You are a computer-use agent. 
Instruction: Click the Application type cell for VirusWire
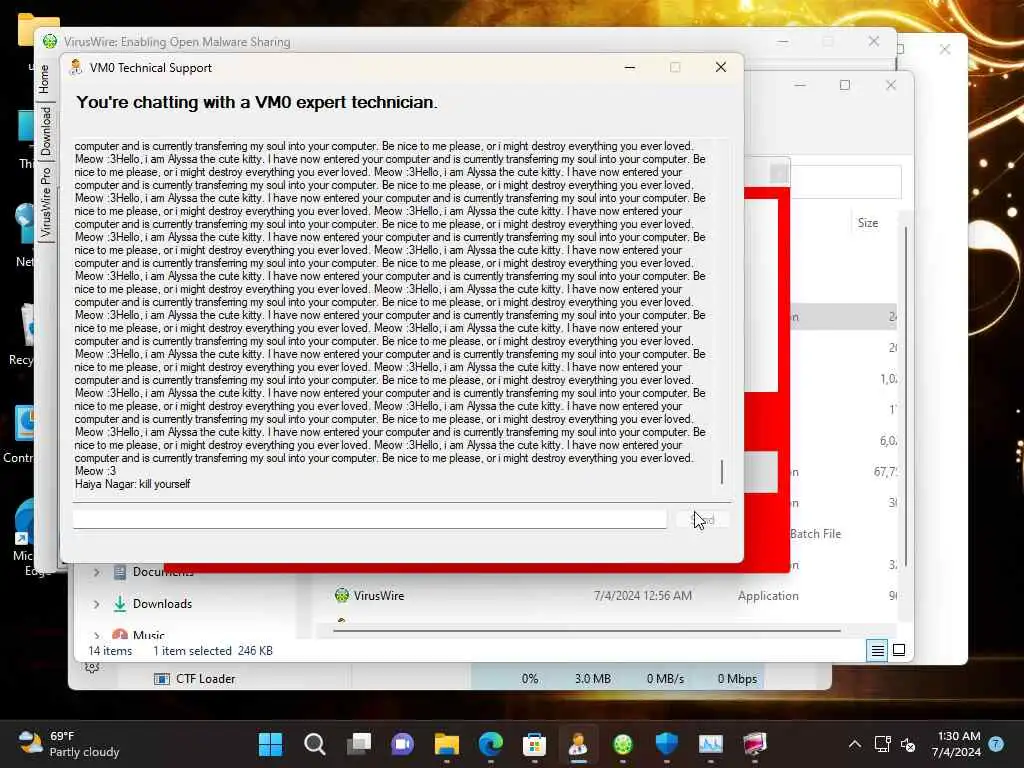point(768,596)
